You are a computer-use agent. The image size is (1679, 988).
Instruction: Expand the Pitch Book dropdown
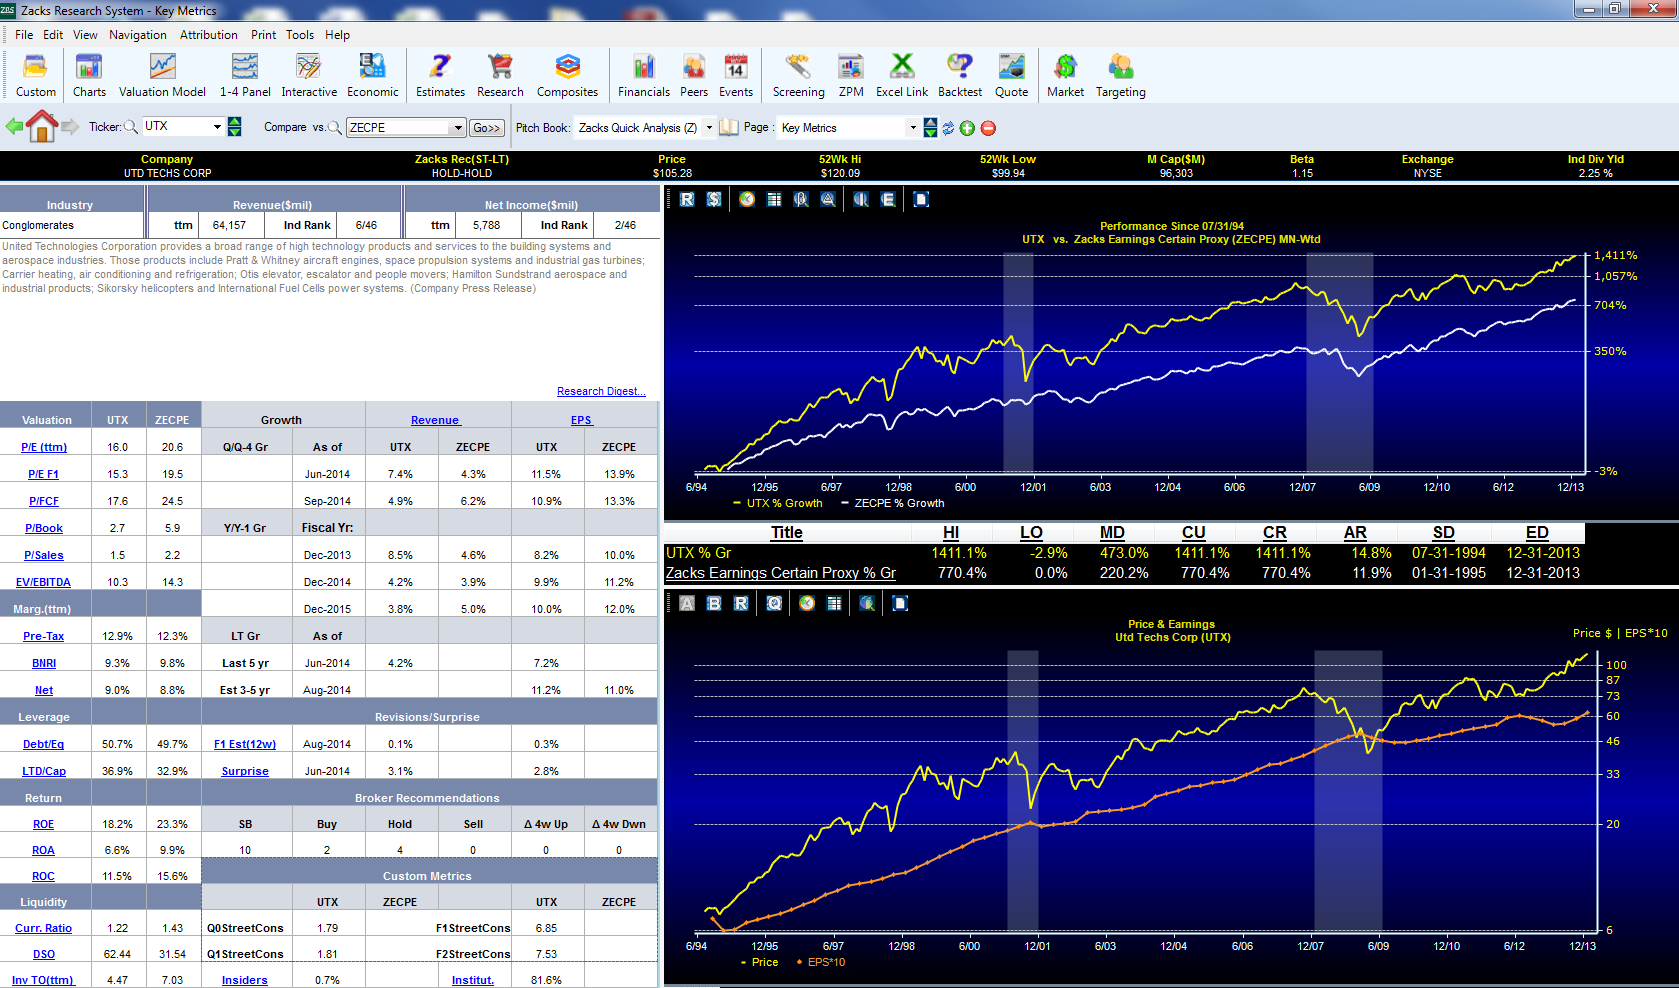(709, 127)
